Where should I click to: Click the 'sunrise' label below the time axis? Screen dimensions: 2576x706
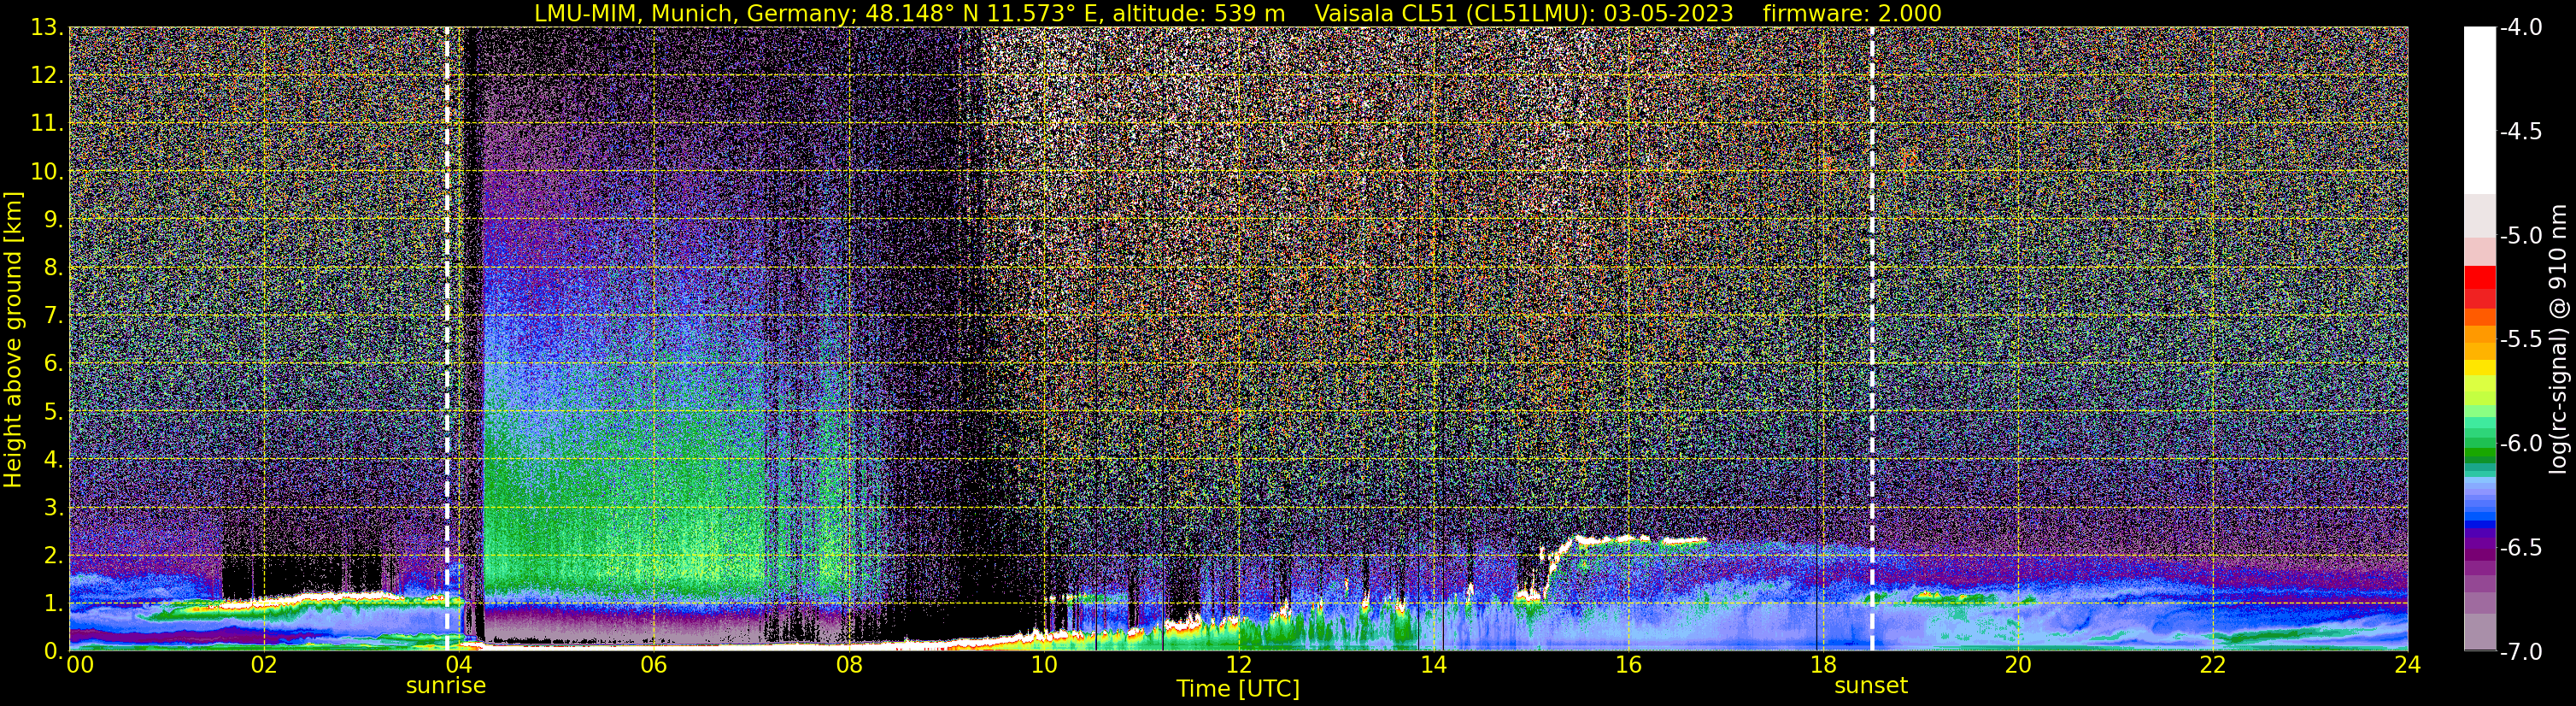(445, 686)
